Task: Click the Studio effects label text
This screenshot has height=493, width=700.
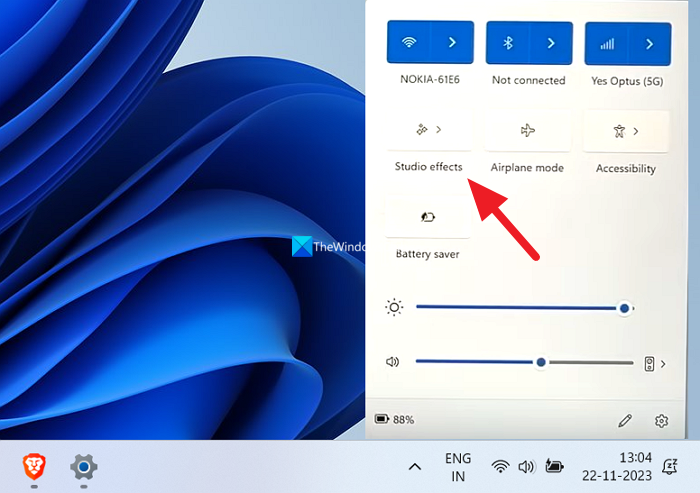Action: (x=429, y=167)
